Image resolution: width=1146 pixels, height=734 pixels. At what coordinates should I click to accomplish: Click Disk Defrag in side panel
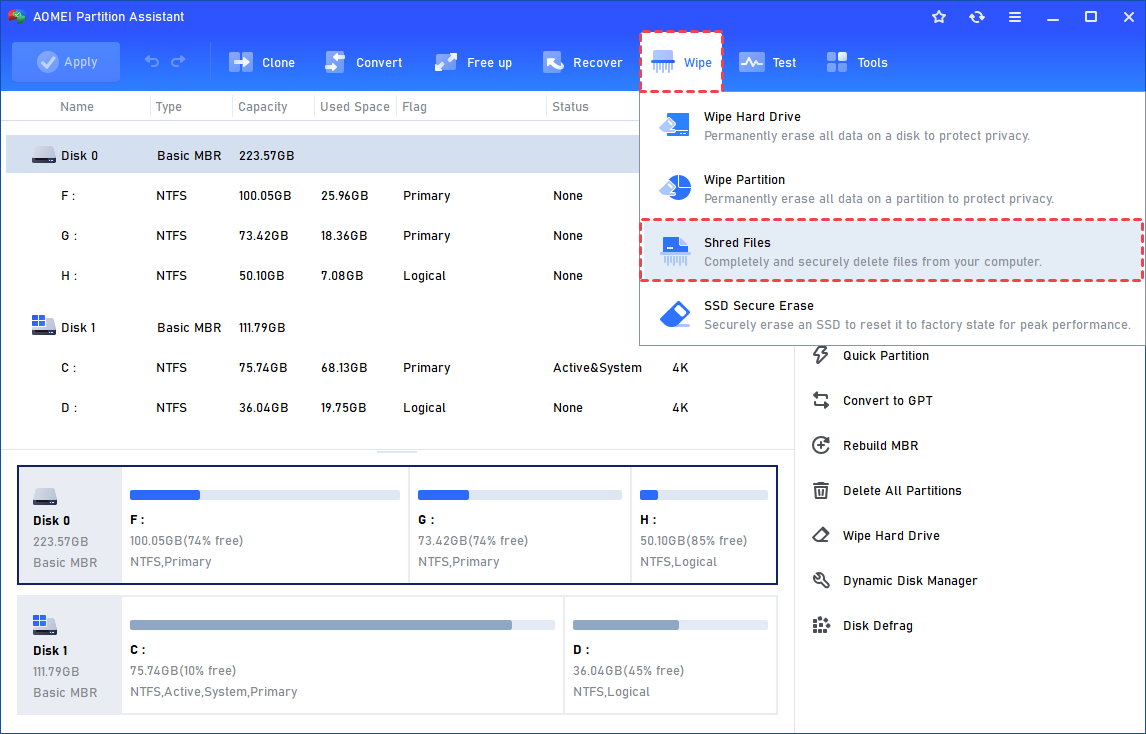(877, 626)
